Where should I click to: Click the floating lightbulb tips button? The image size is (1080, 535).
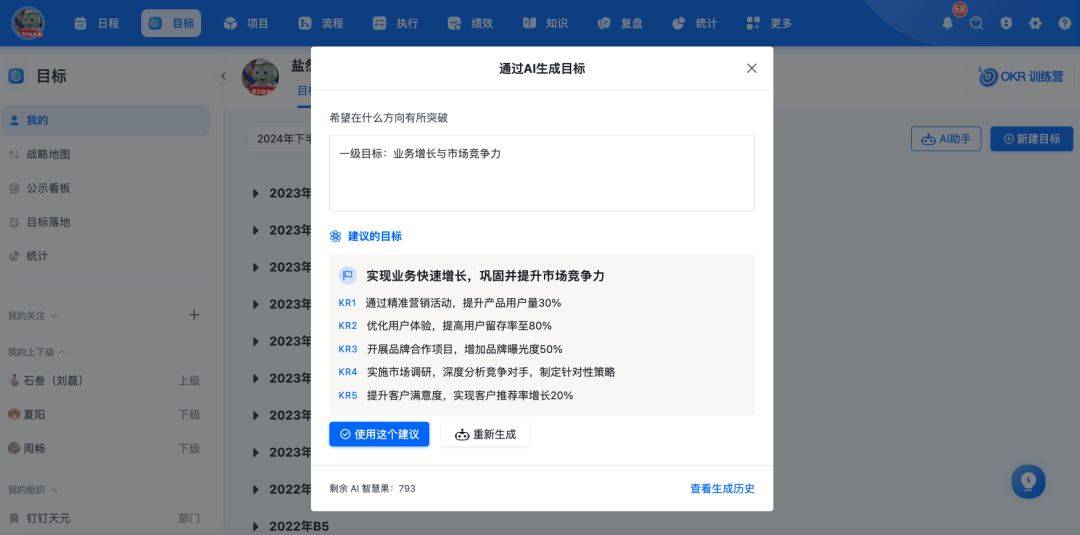coord(1028,481)
